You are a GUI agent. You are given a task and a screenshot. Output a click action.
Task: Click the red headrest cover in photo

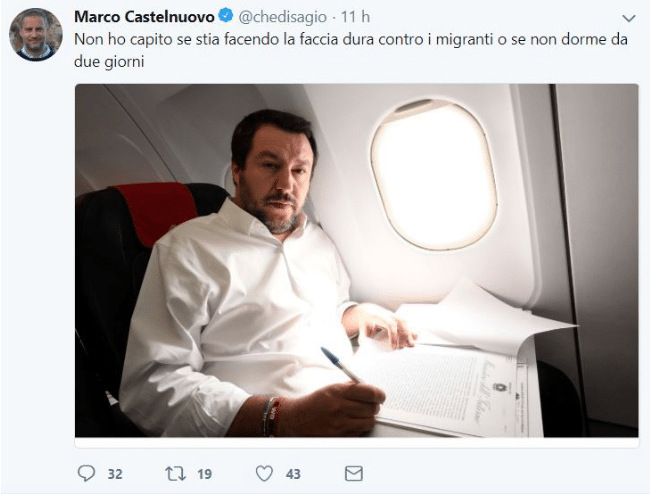[155, 211]
